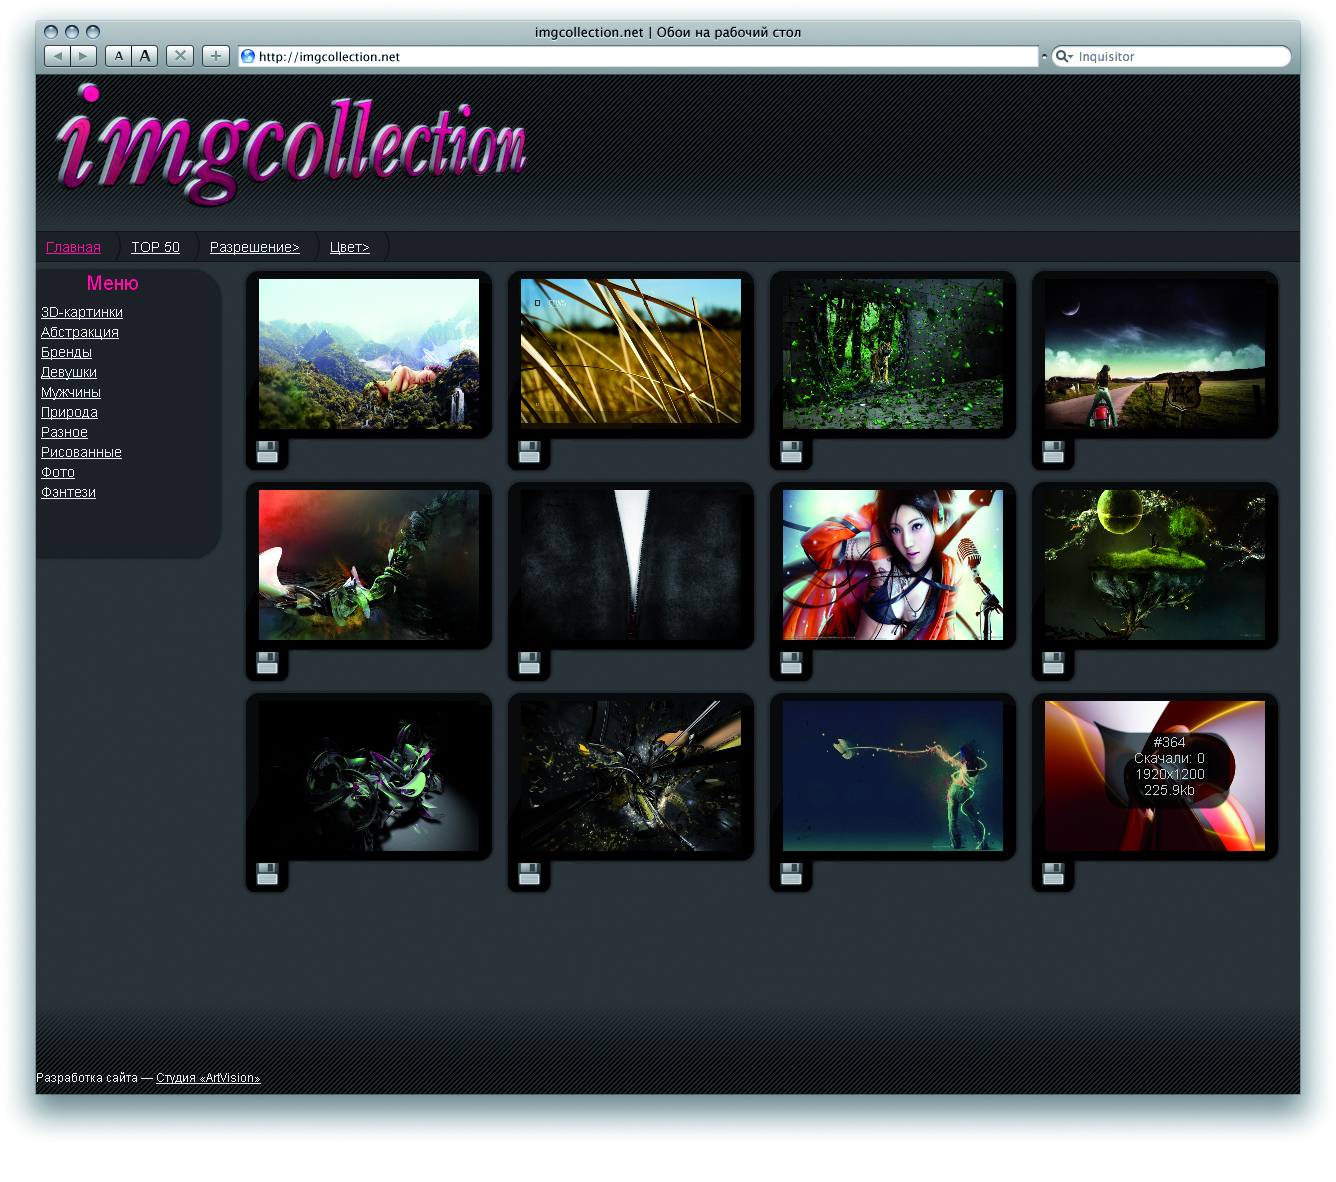Viewport: 1336px width, 1182px height.
Task: Click the magnifier icon in the Inquisitor search field
Action: (x=1064, y=57)
